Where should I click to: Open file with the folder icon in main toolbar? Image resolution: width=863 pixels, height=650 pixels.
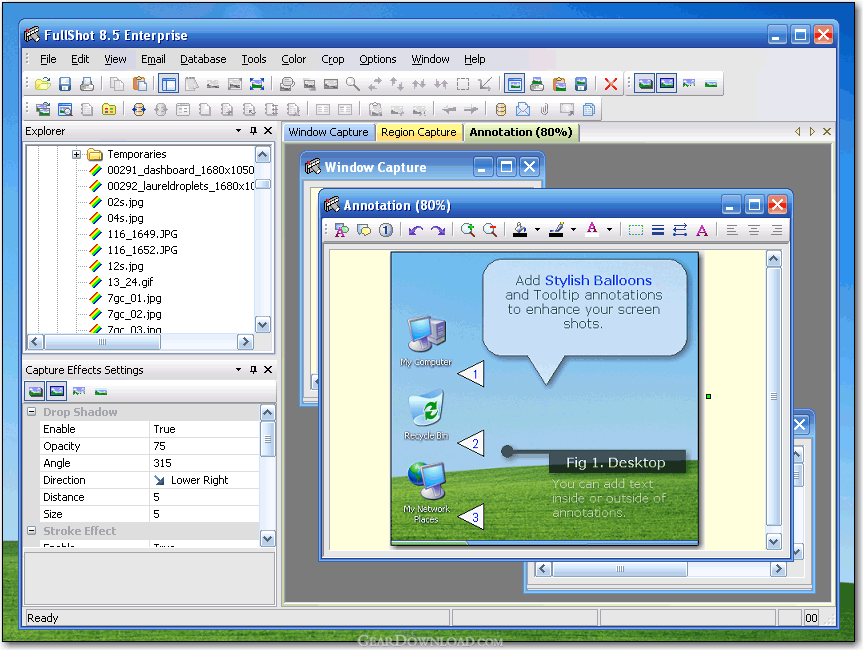[43, 84]
